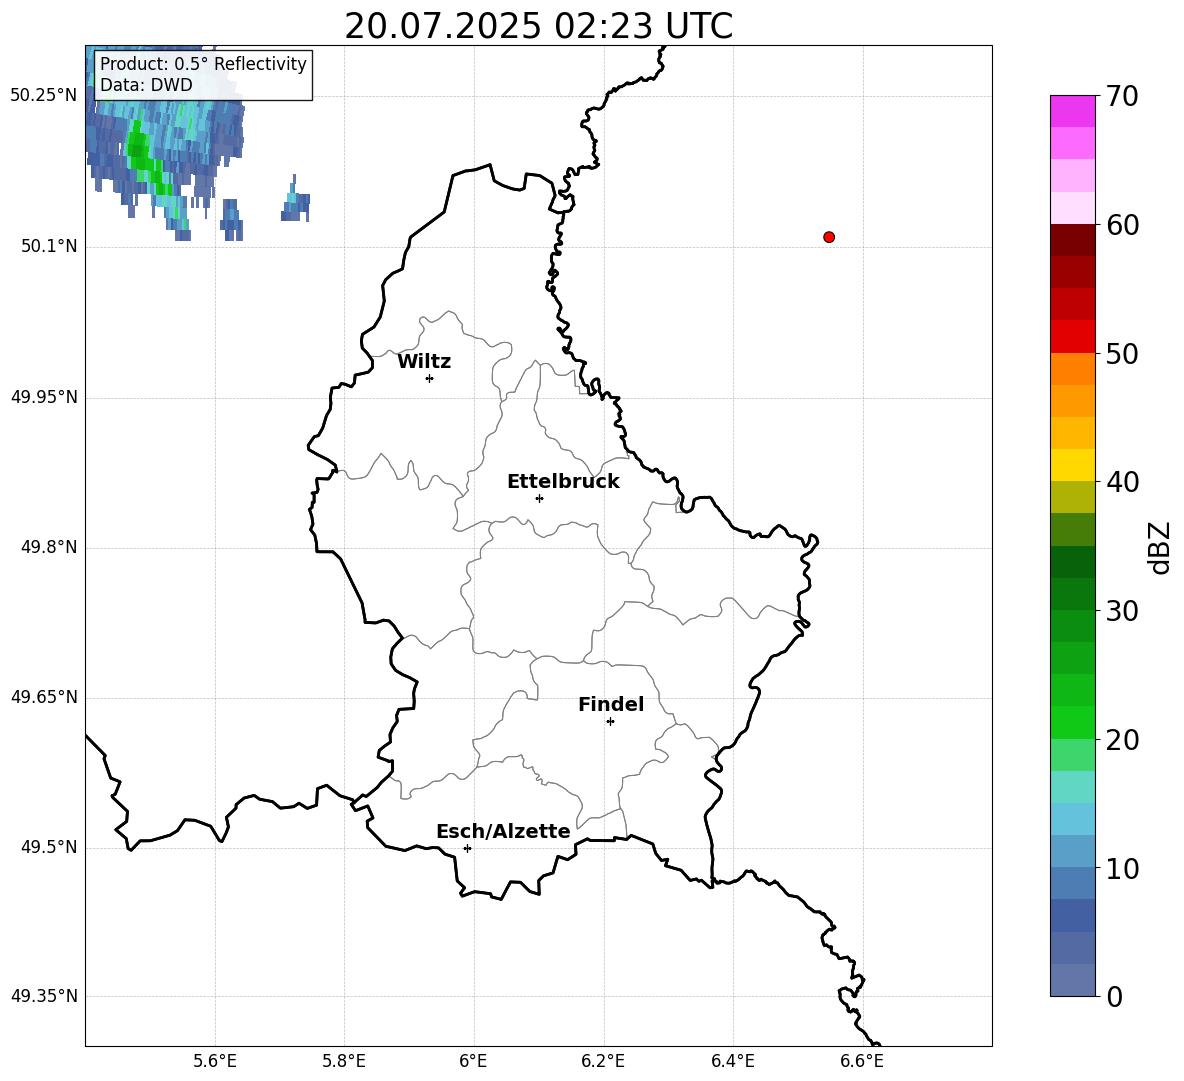Click the Wiltz city label
The image size is (1184, 1081).
[424, 362]
